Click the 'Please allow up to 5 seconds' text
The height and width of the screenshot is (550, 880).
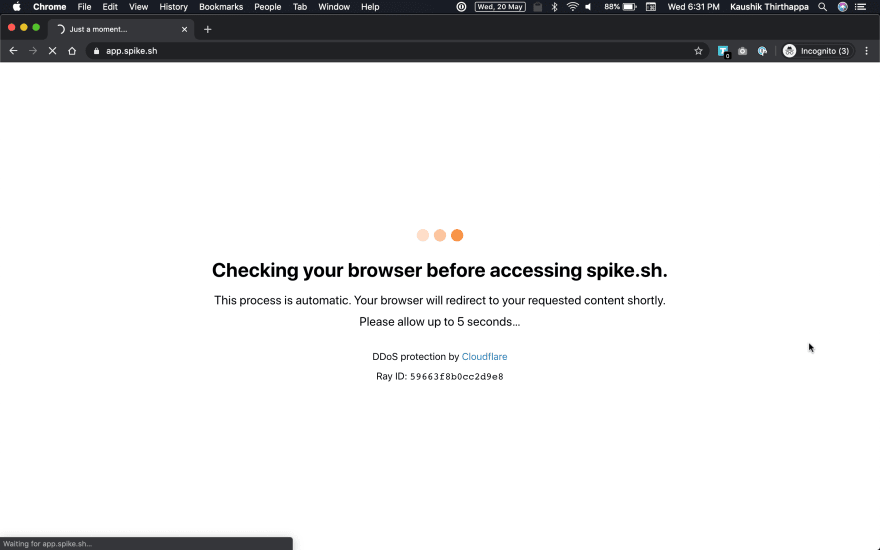pyautogui.click(x=439, y=322)
